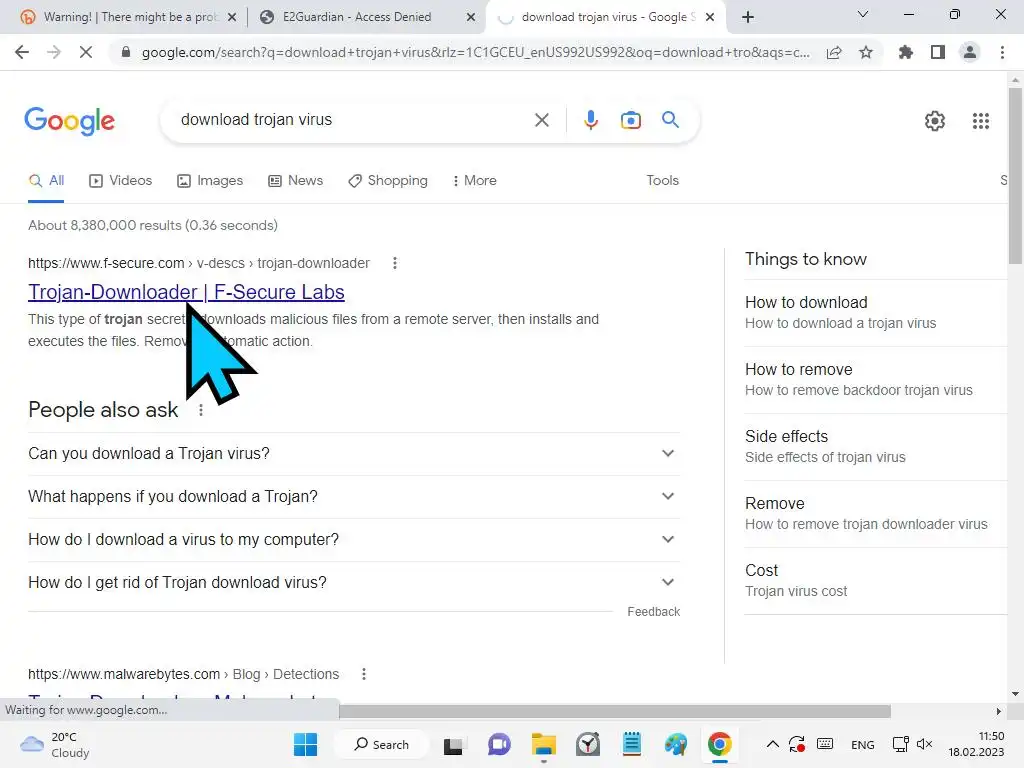Click the Google logo

click(69, 121)
